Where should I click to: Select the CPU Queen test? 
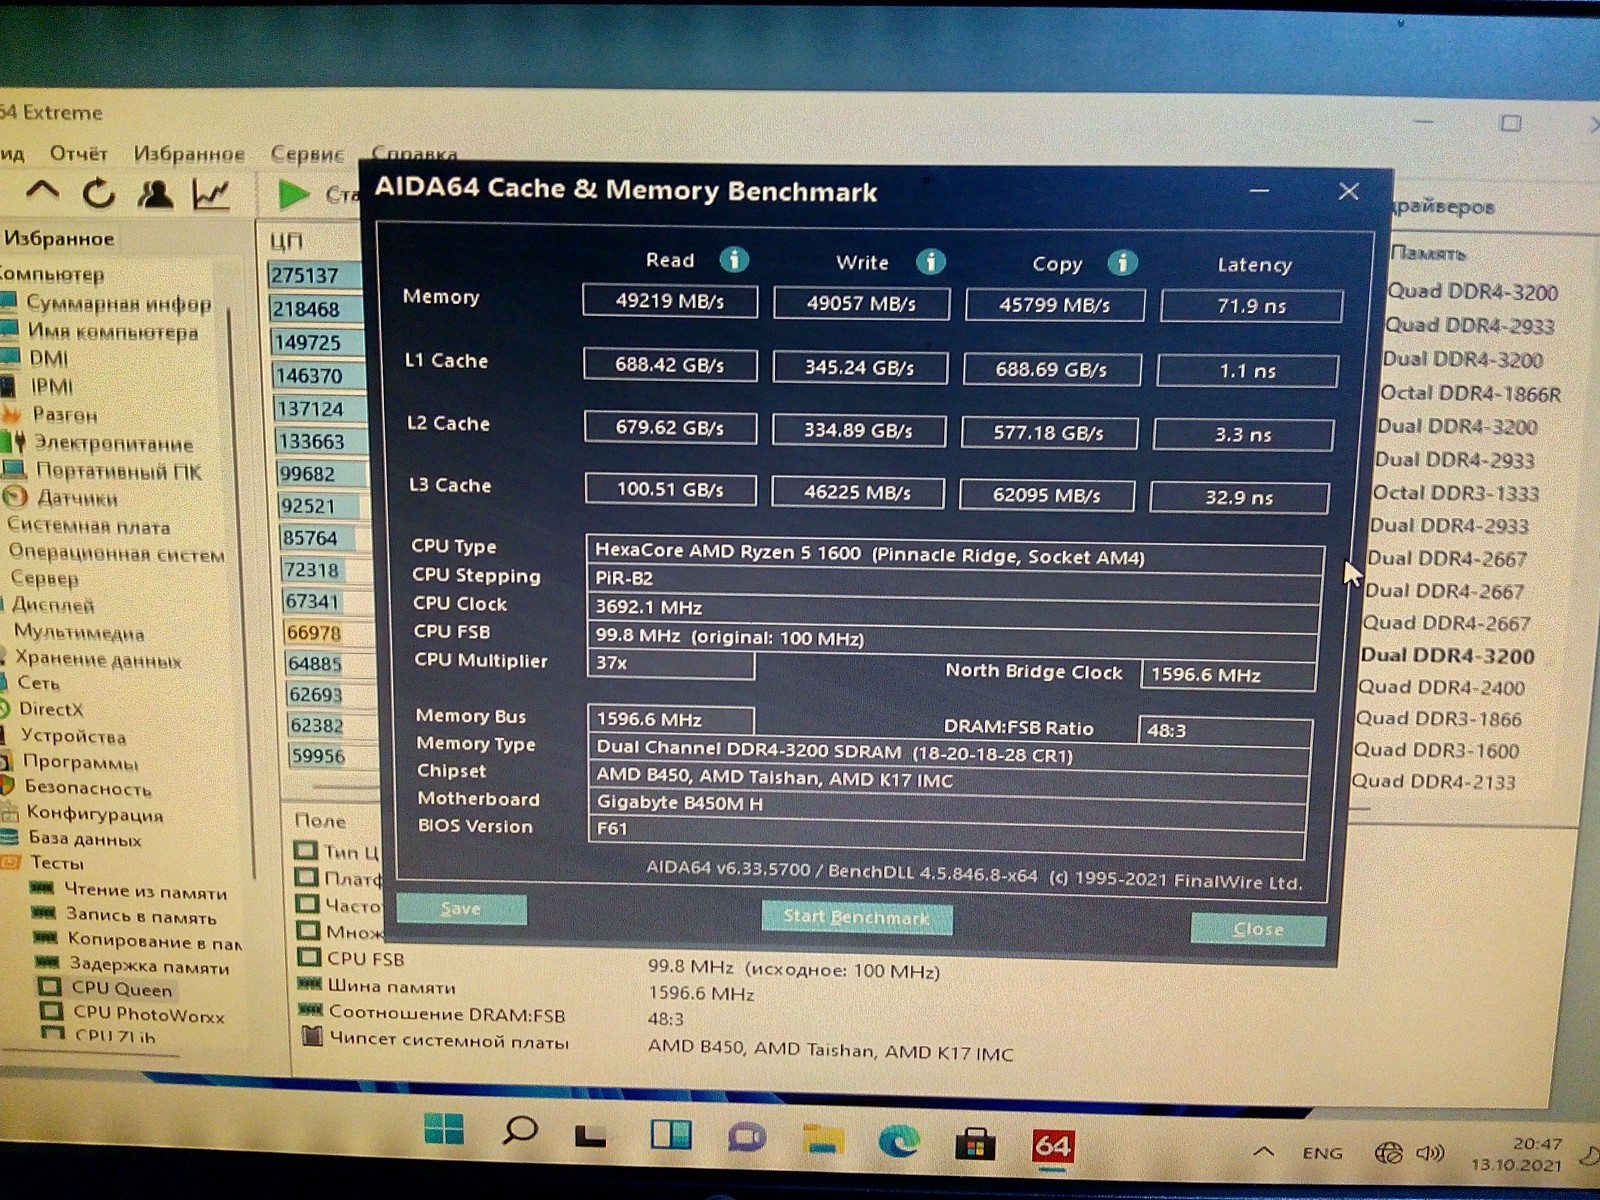click(x=122, y=990)
